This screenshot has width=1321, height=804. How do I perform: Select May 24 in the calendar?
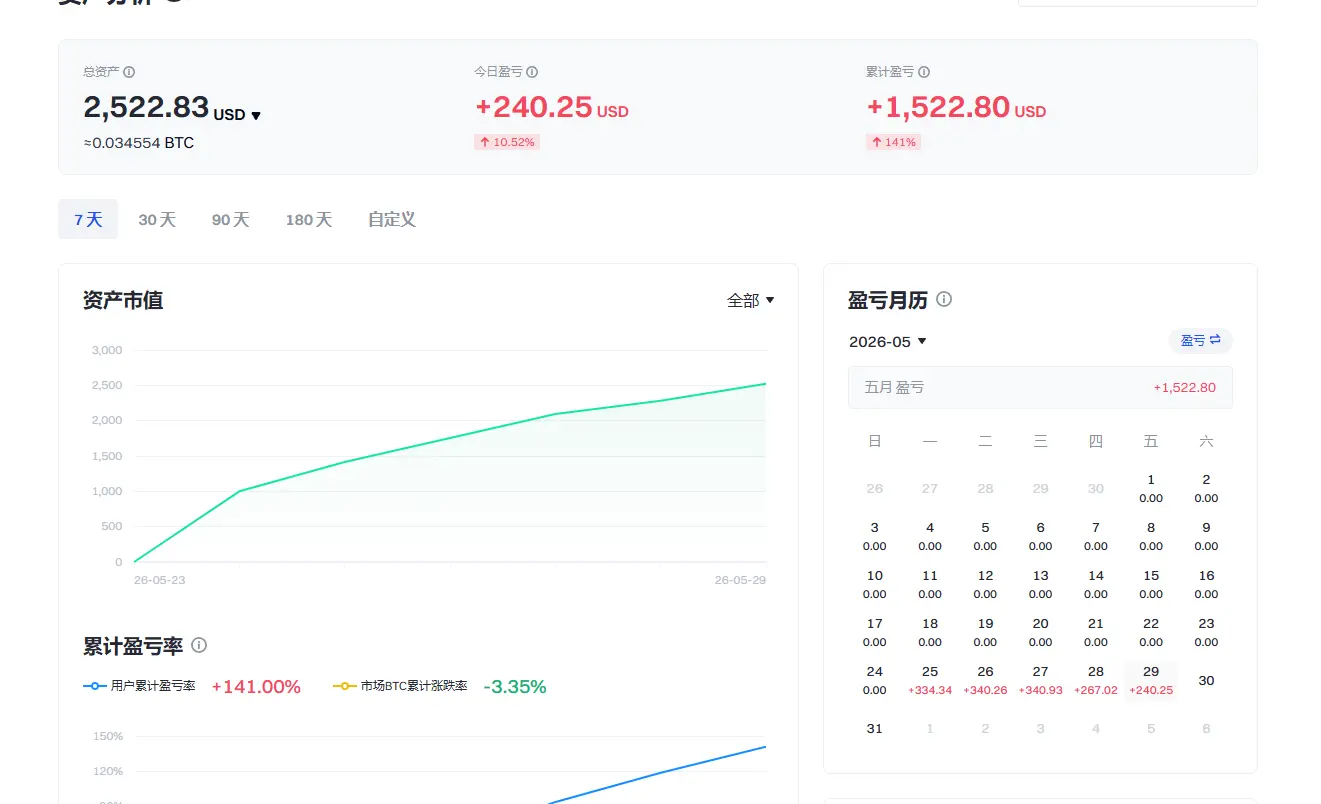[x=875, y=680]
